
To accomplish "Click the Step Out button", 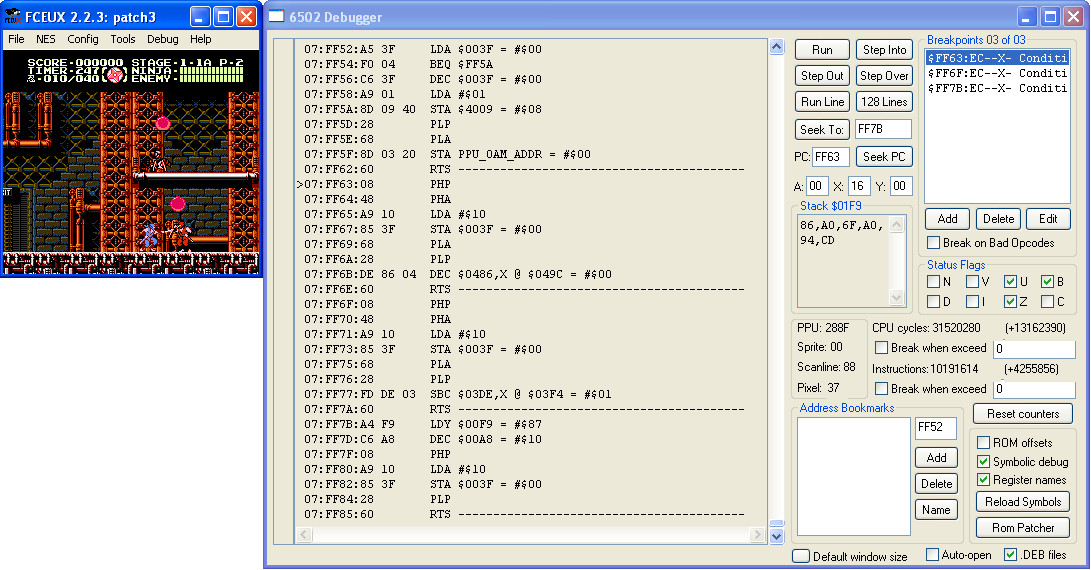I will click(822, 75).
